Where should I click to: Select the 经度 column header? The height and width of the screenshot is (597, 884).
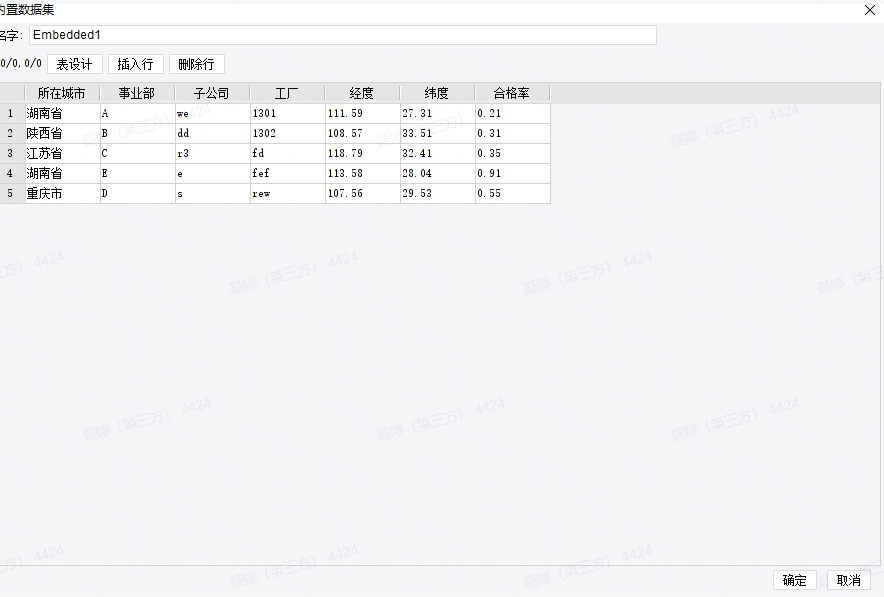(x=362, y=93)
